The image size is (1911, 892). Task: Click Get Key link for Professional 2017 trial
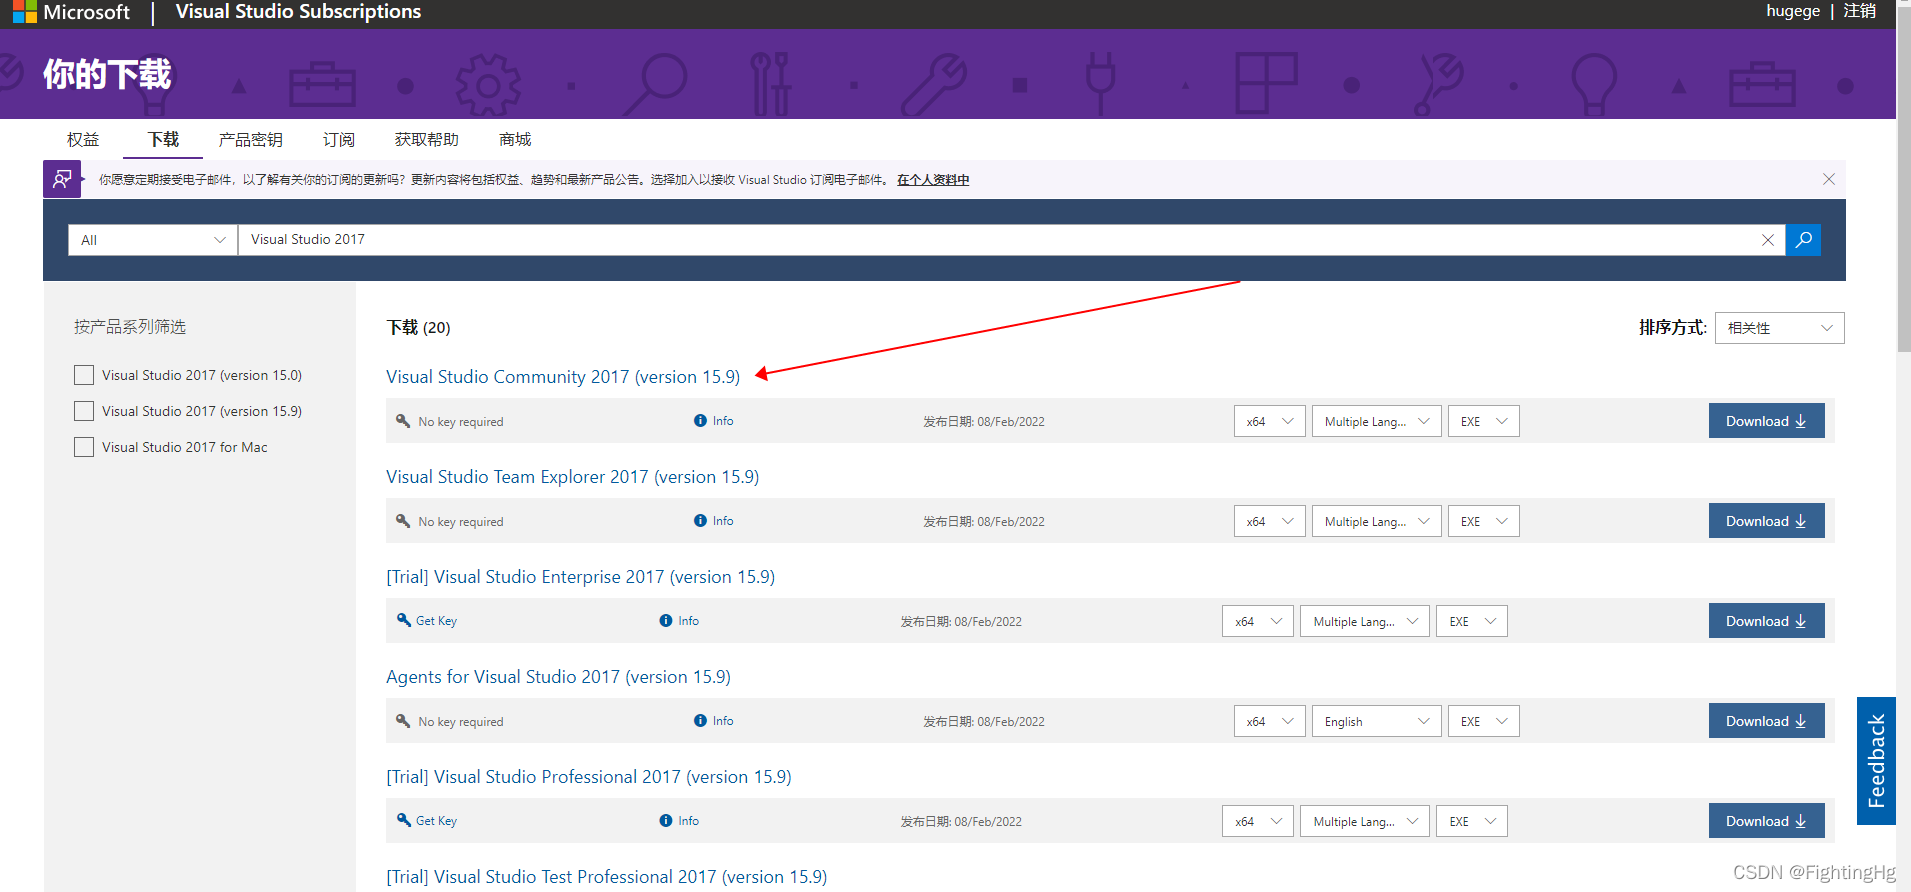pos(436,821)
